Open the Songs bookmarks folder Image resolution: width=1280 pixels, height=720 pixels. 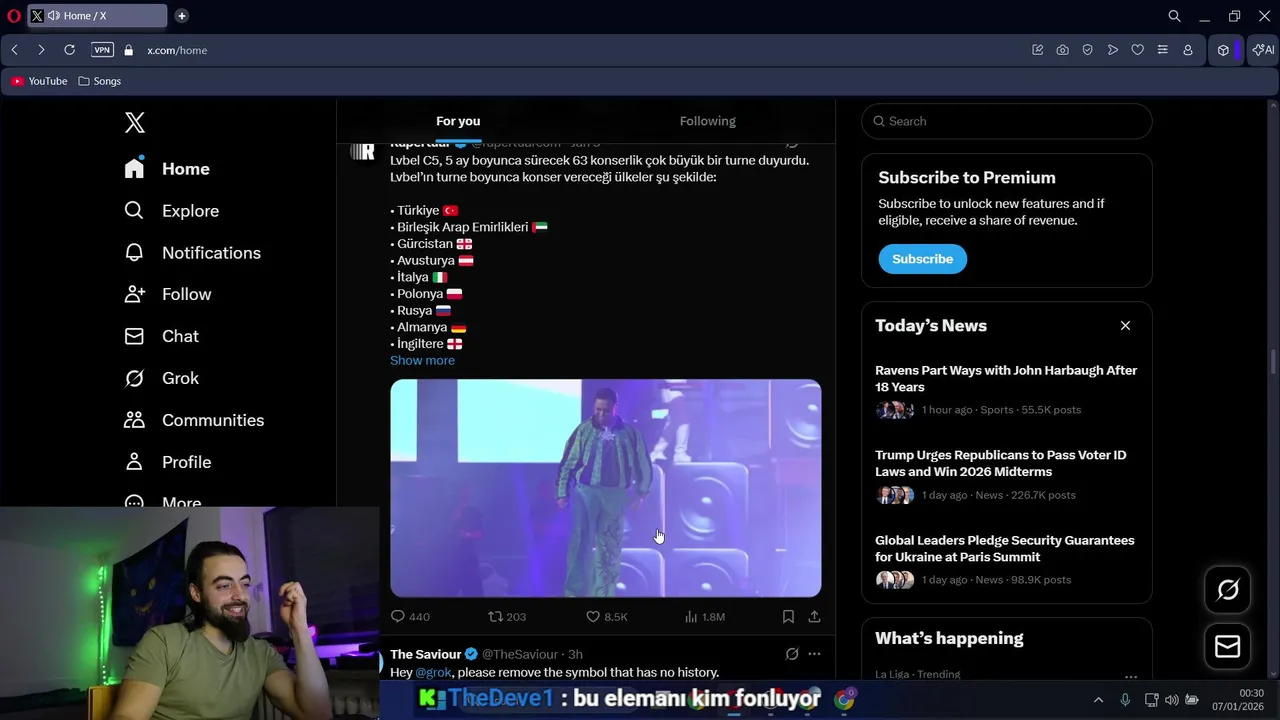tap(100, 81)
